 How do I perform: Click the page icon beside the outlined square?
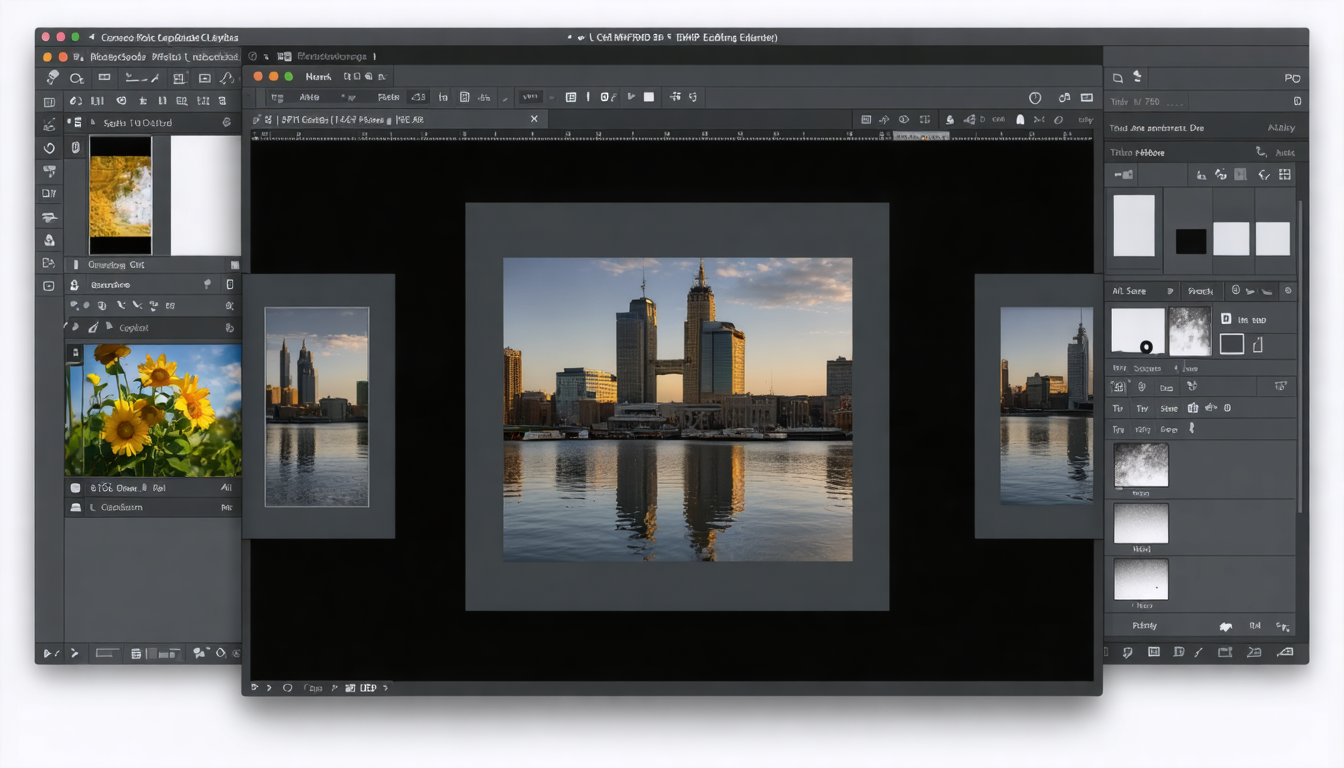[x=1258, y=345]
